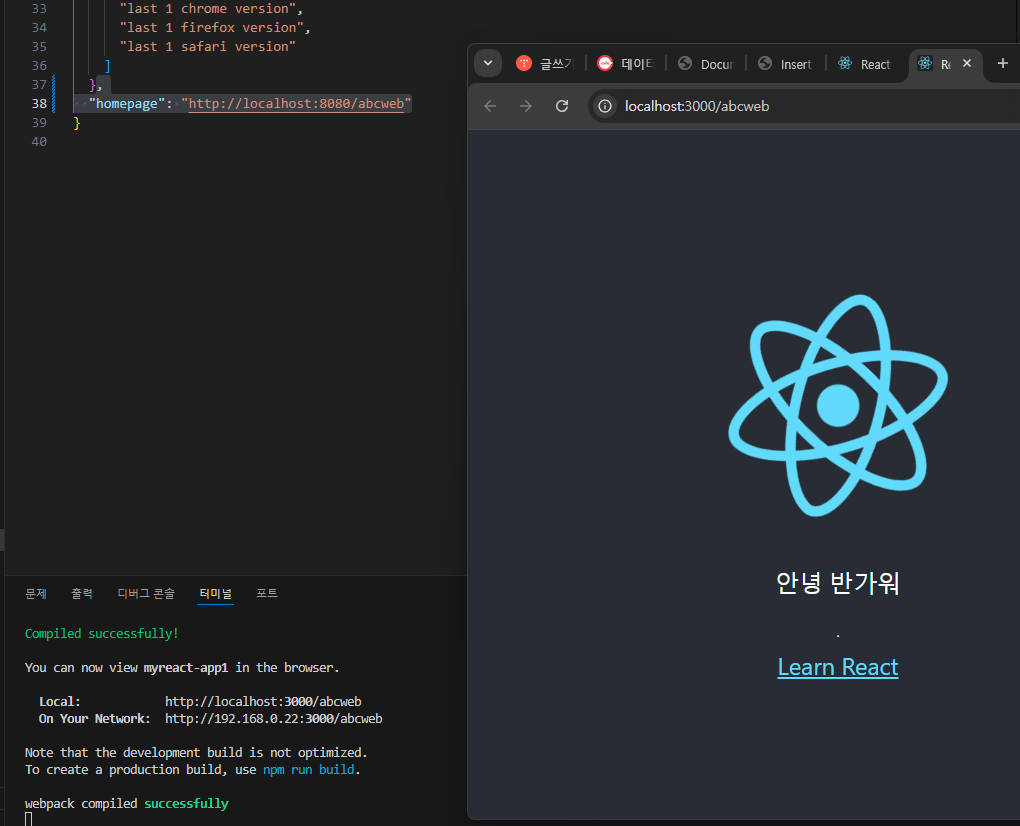
Task: Open the 192.168.0.22:3000/abcweb network link
Action: tap(273, 719)
